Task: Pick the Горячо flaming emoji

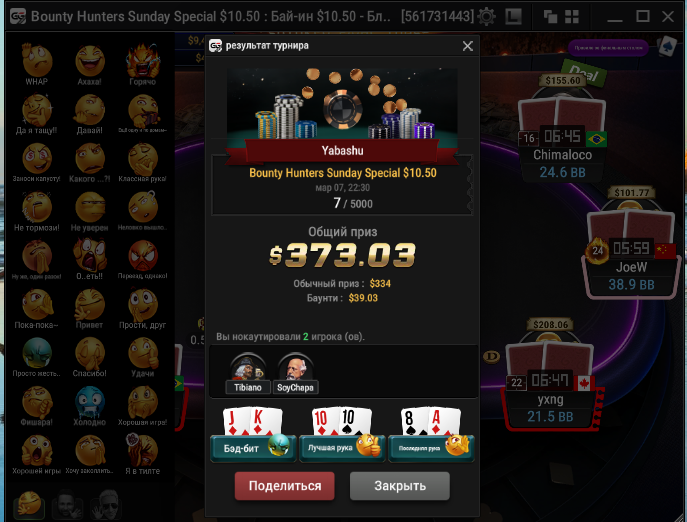Action: click(143, 64)
